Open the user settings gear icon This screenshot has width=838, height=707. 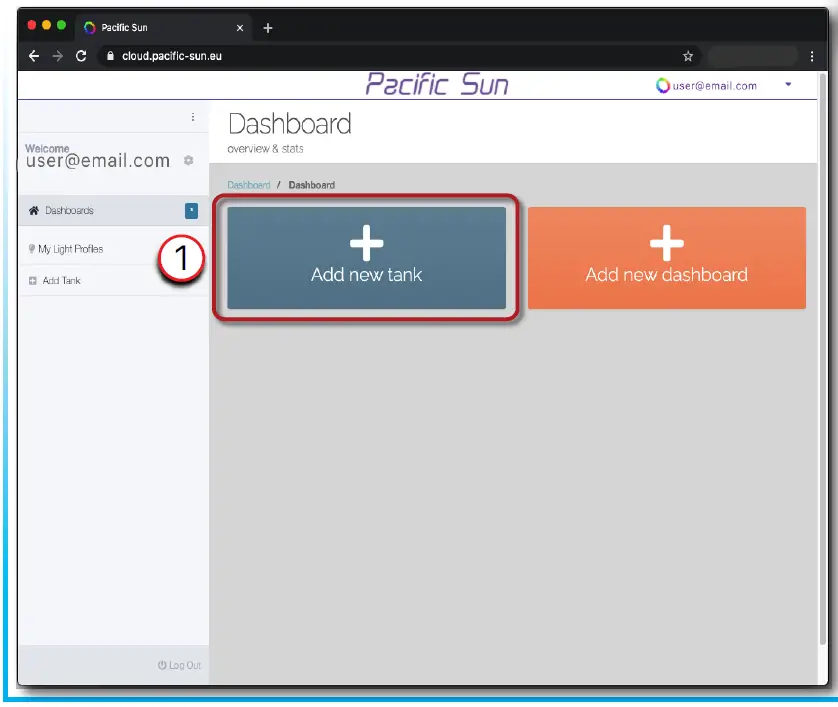[x=188, y=160]
